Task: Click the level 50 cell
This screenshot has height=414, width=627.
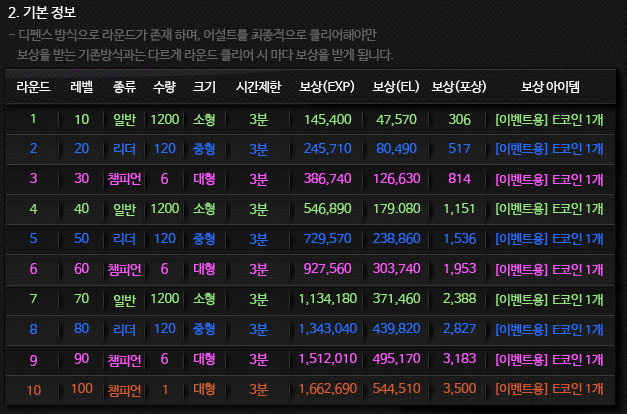Action: click(x=81, y=239)
